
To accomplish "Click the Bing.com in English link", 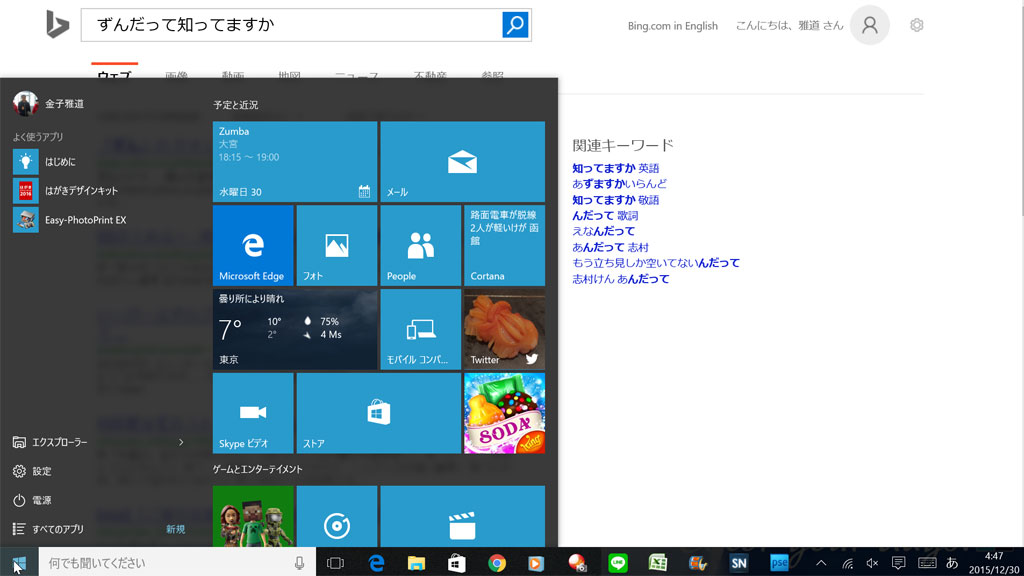I will pyautogui.click(x=673, y=25).
